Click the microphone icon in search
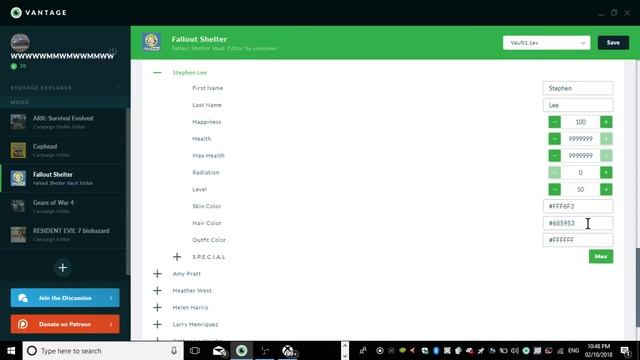 (174, 351)
